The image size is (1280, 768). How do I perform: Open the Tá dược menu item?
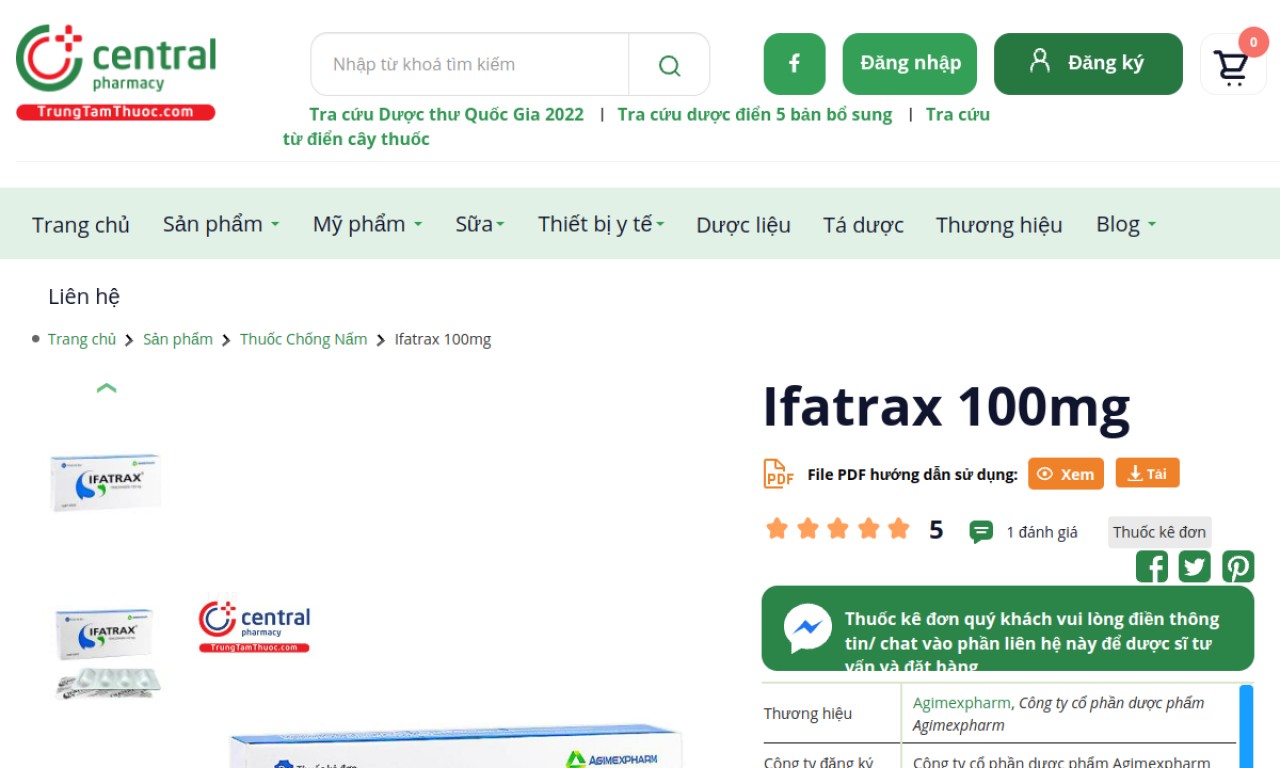(x=863, y=225)
